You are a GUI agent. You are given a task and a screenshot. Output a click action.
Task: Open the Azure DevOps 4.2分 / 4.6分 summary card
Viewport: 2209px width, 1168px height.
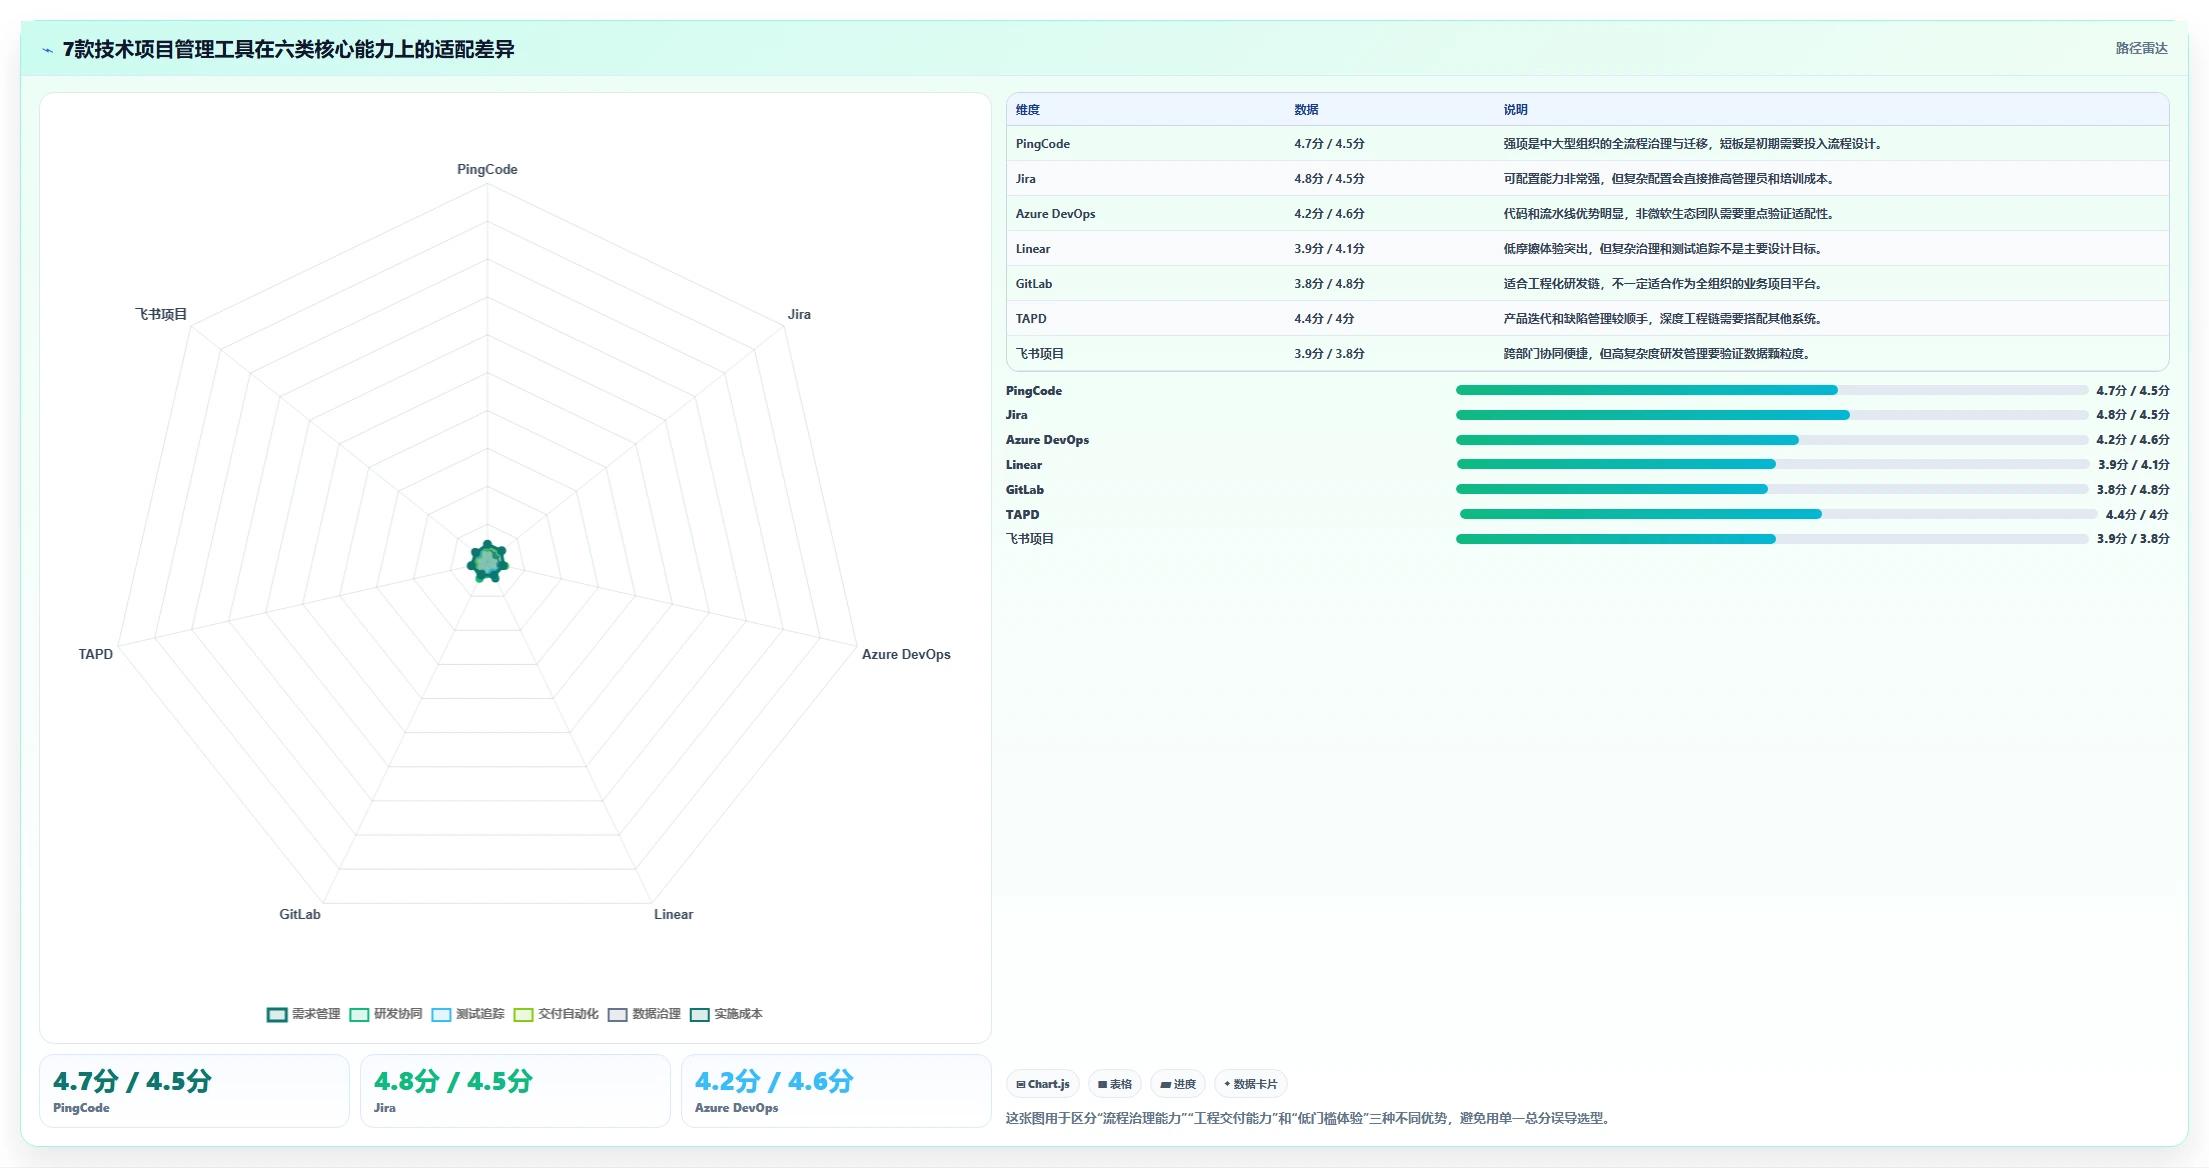(836, 1091)
